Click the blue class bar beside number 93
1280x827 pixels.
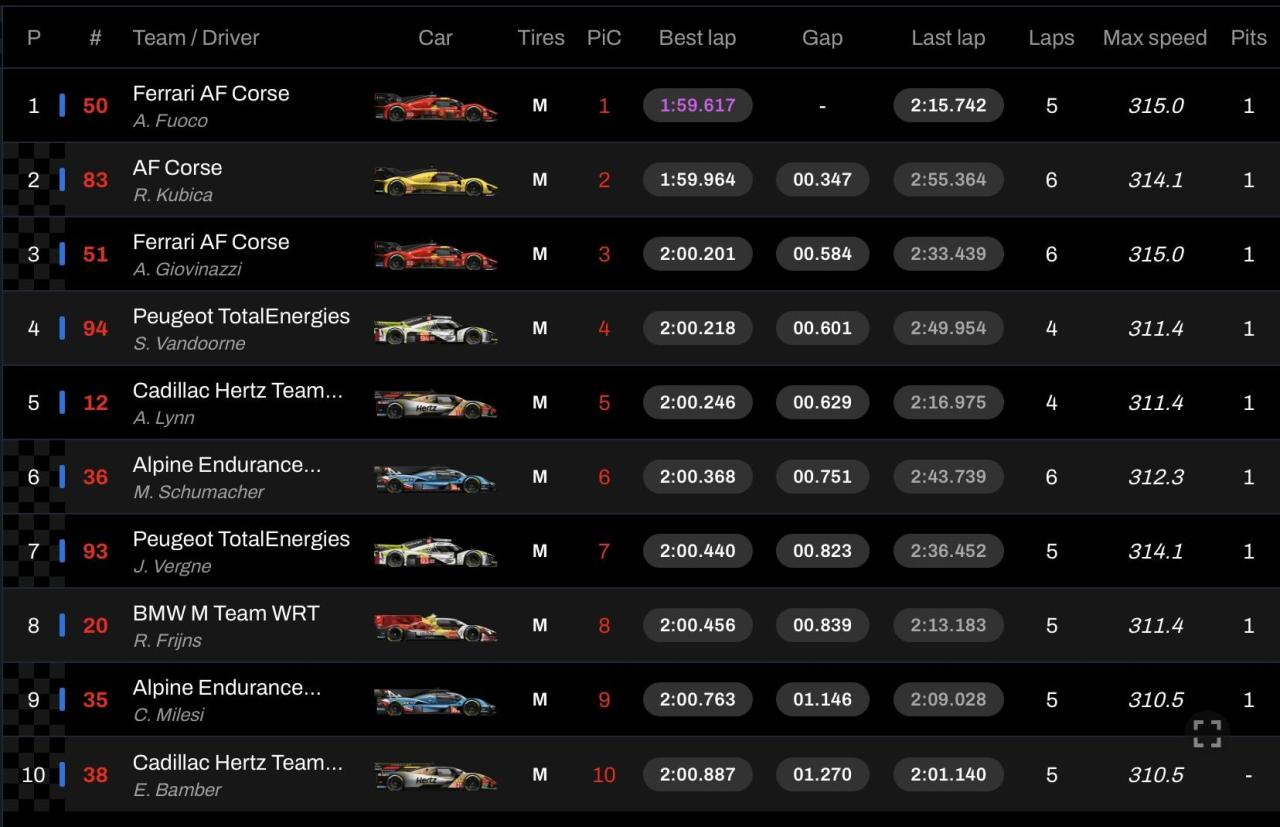[x=62, y=551]
